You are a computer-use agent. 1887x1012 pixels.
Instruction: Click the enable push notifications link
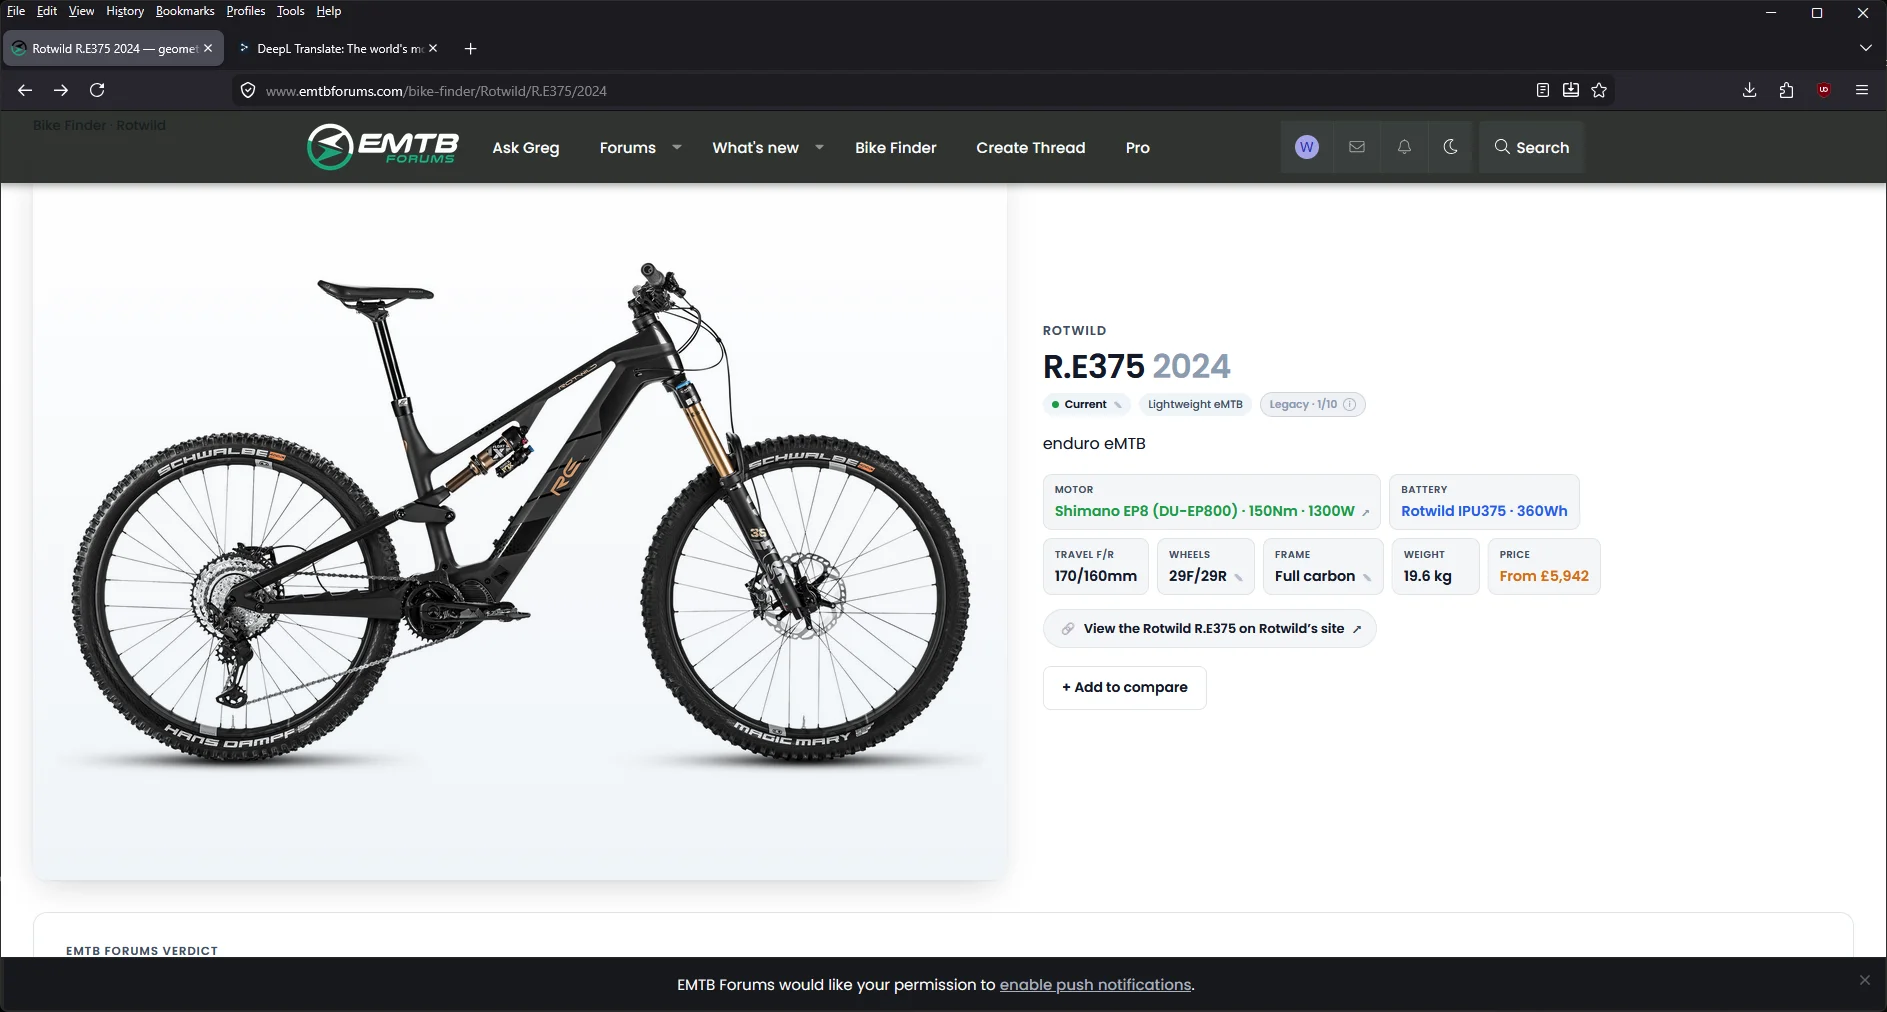(x=1095, y=985)
